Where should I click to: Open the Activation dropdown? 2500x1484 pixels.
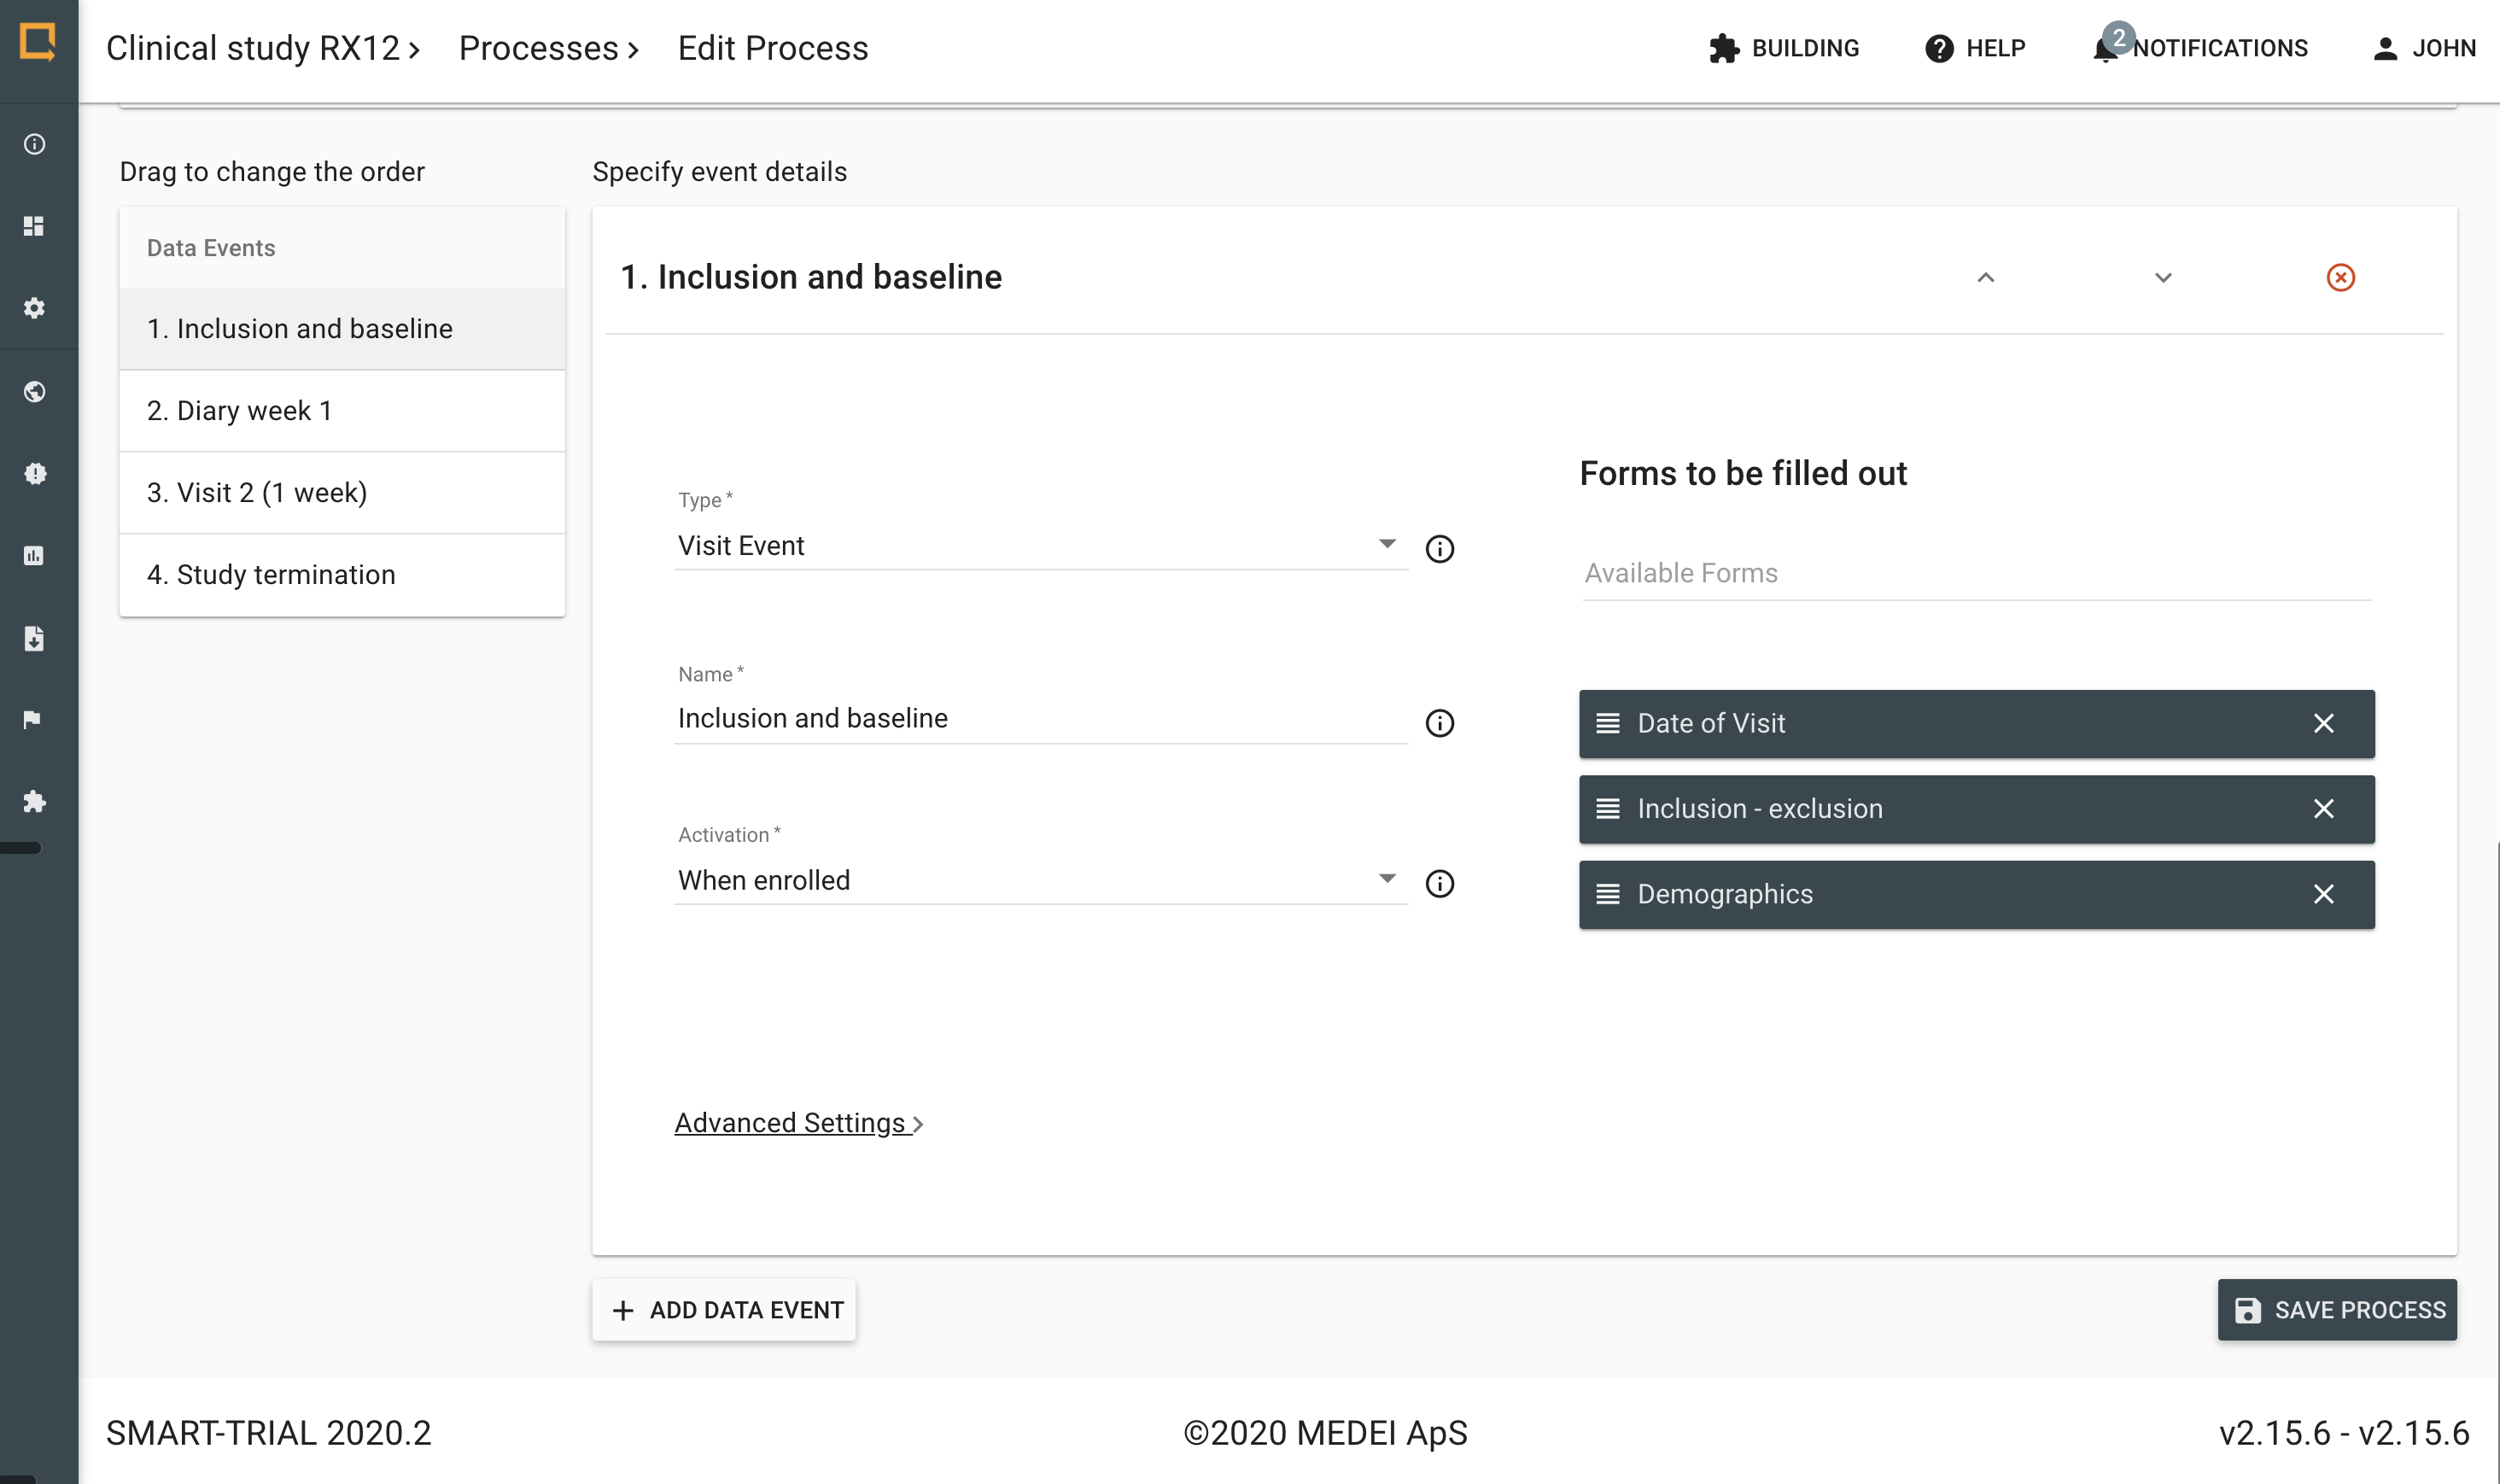point(1040,880)
